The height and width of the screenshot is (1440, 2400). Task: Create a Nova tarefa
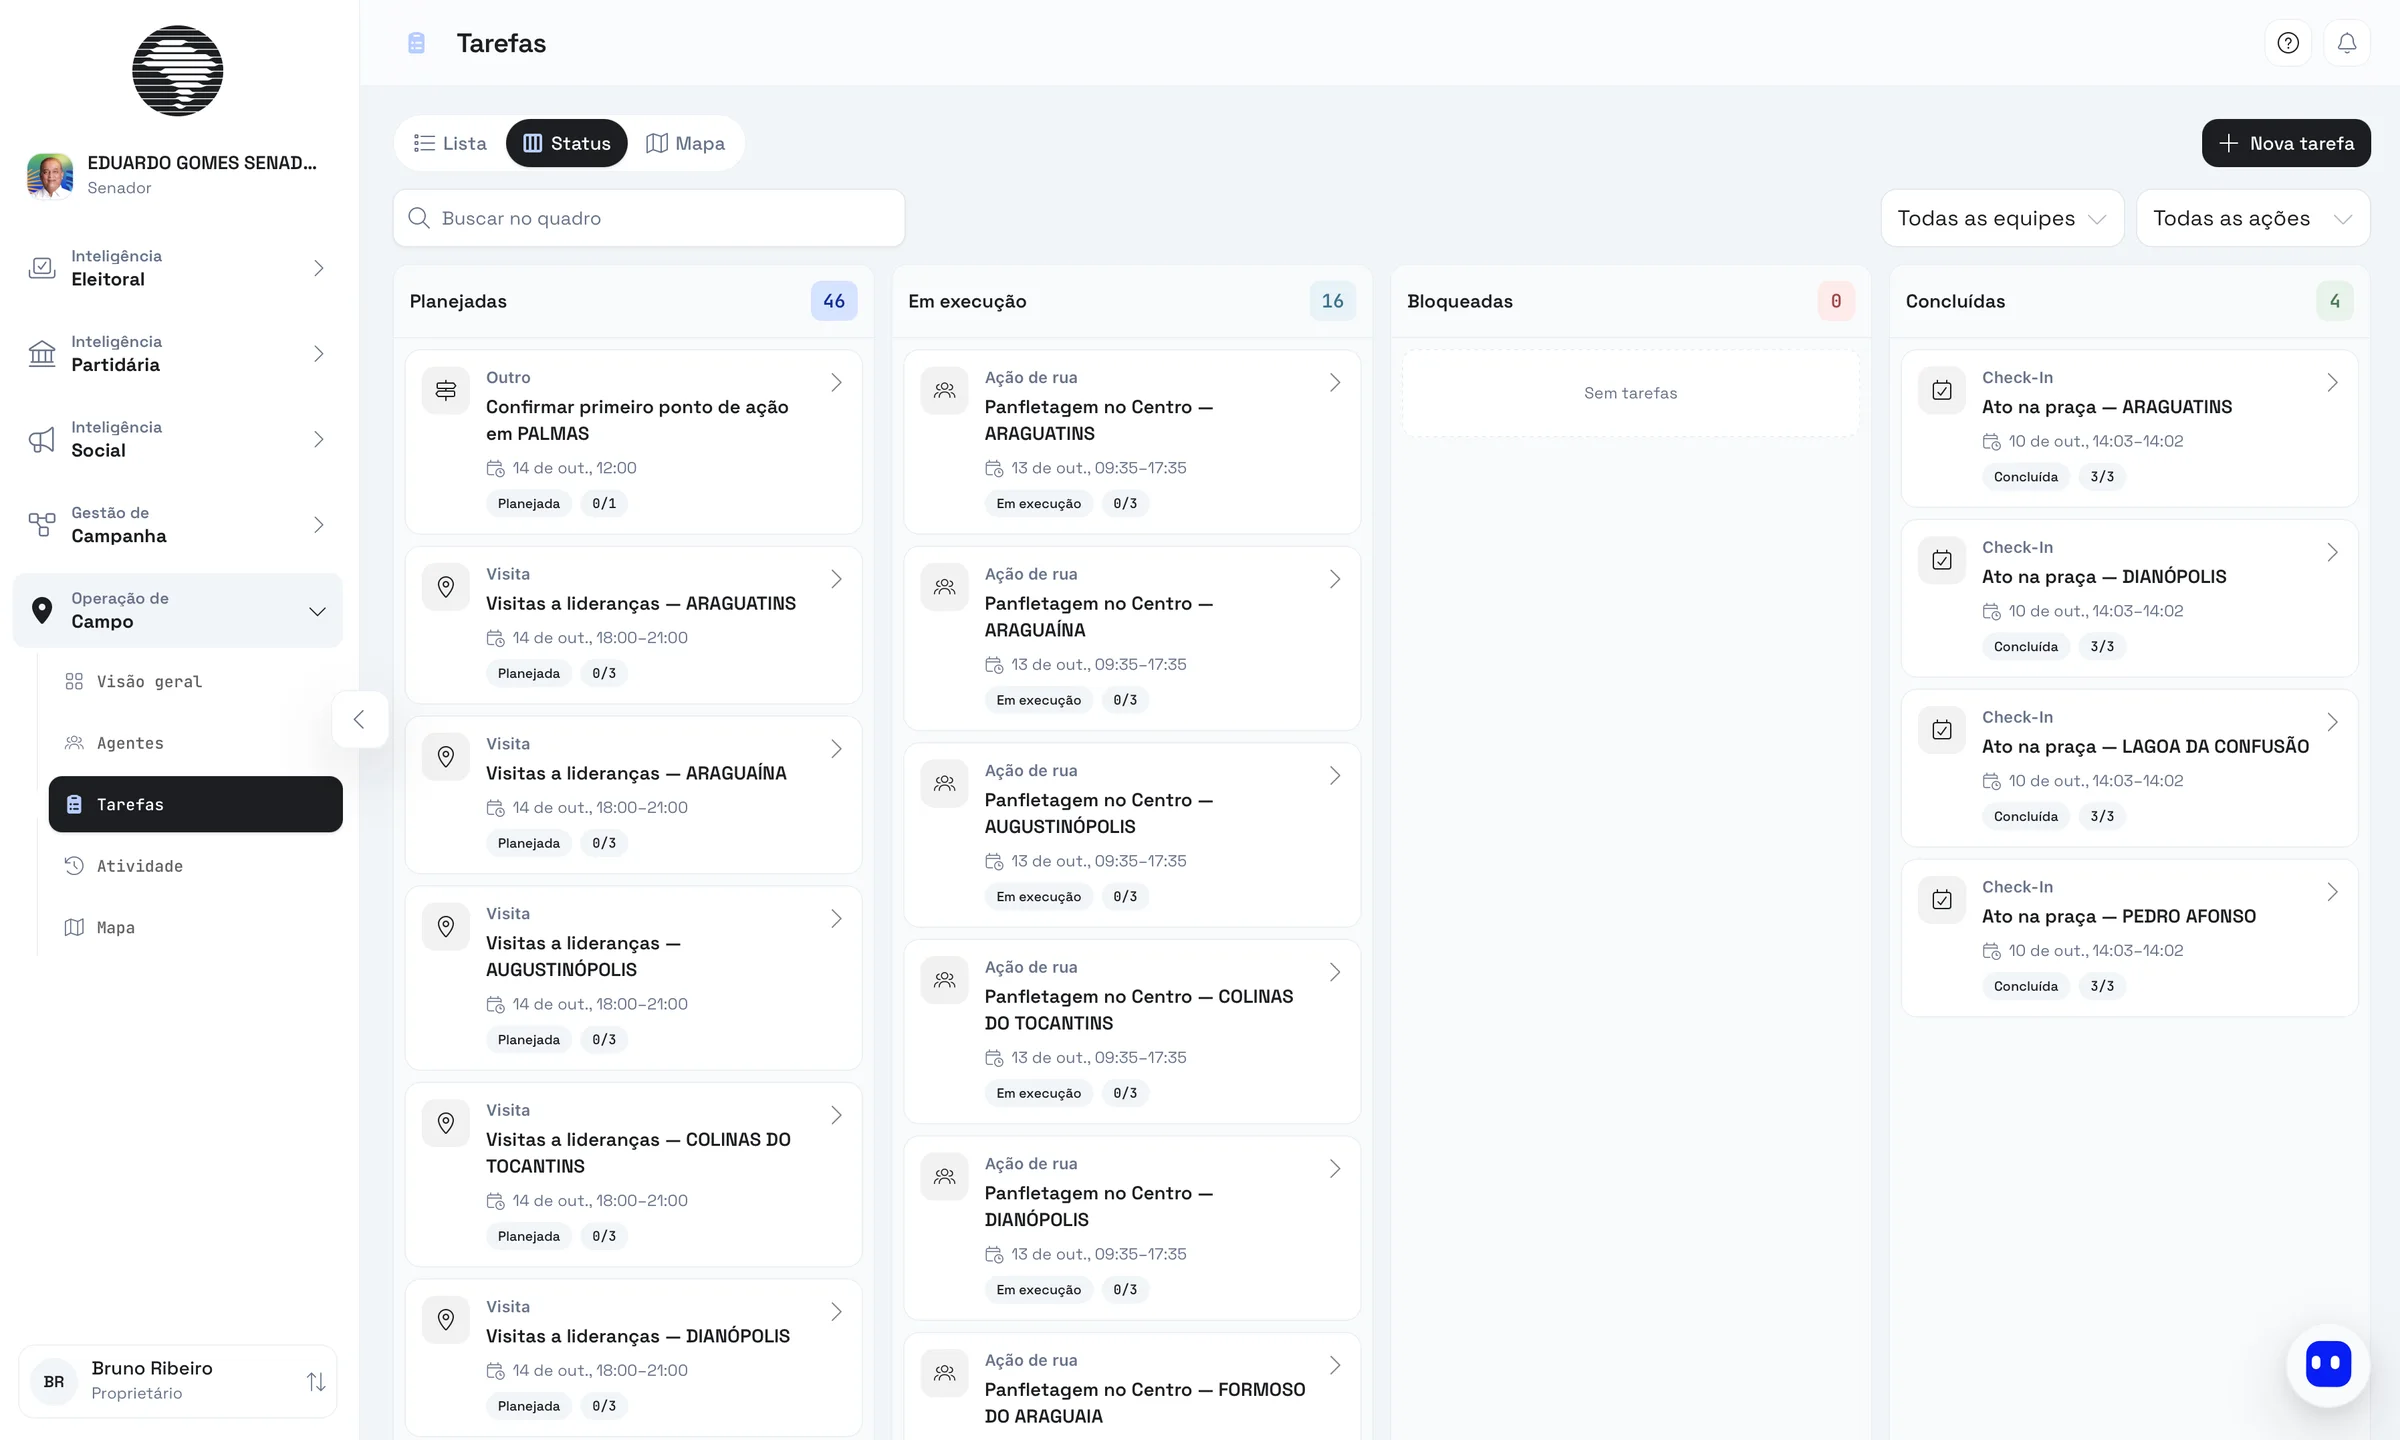(x=2286, y=143)
